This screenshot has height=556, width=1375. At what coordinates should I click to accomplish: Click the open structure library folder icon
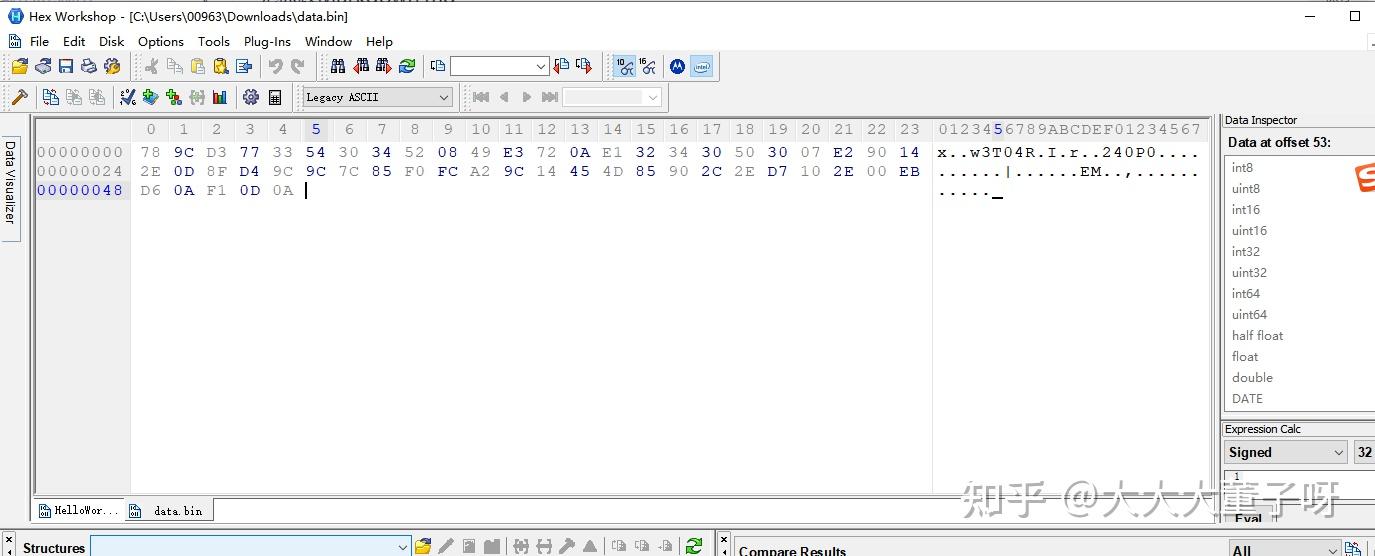pos(423,546)
